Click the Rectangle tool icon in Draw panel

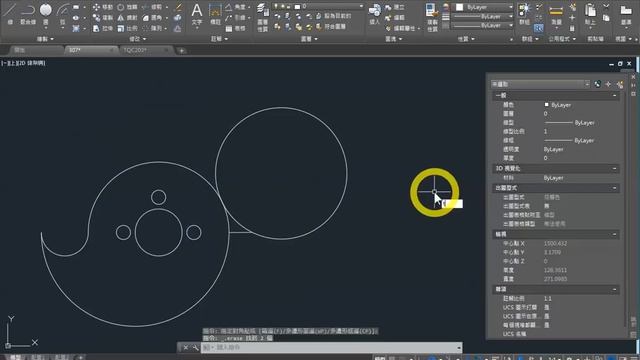coord(76,7)
